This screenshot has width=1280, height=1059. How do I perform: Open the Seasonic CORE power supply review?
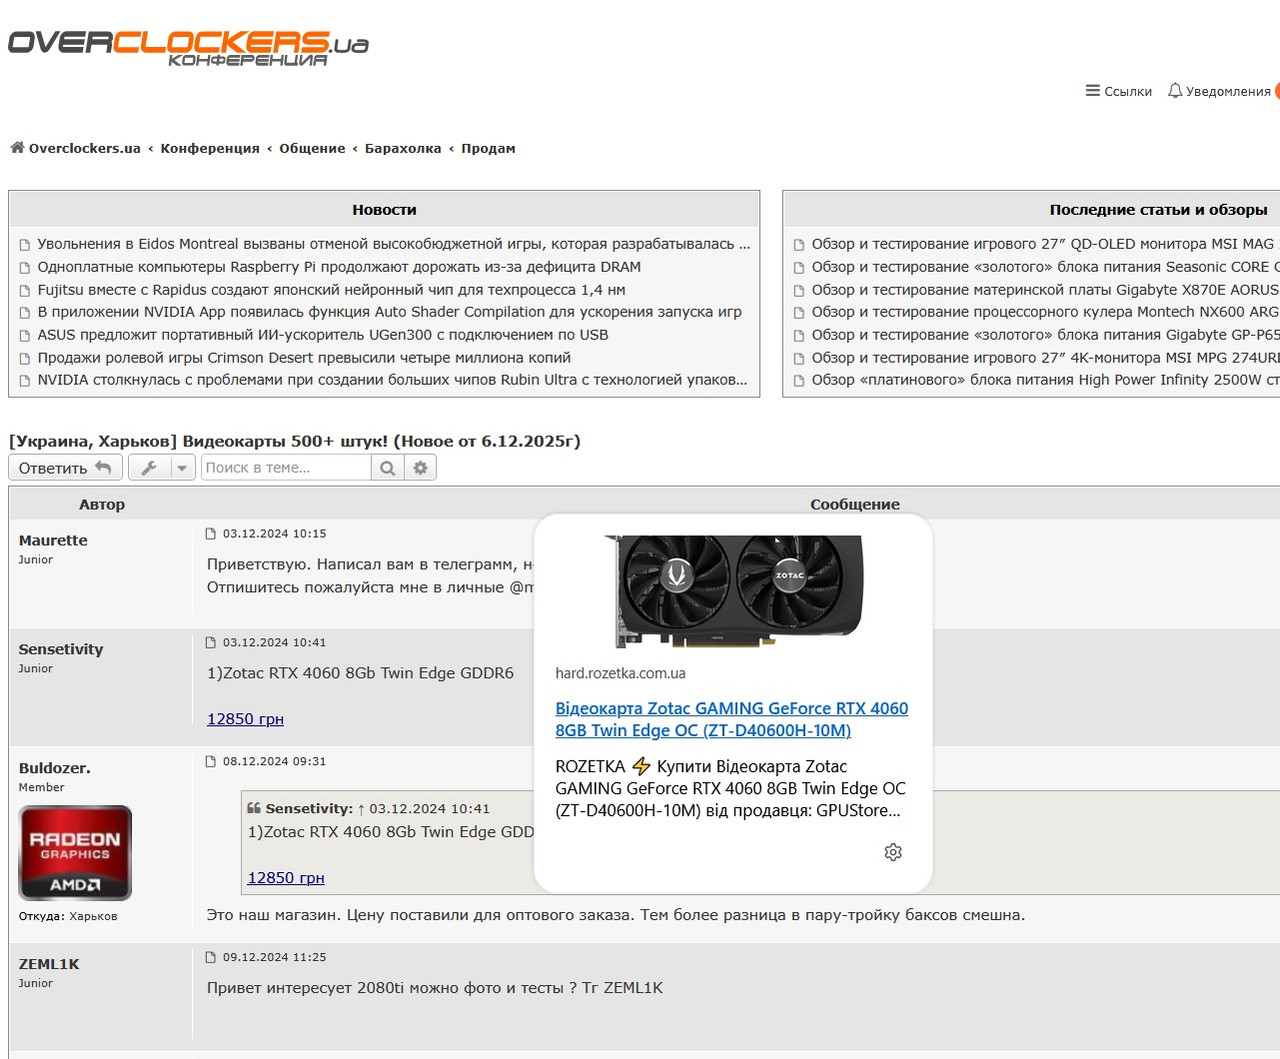[x=1045, y=267]
